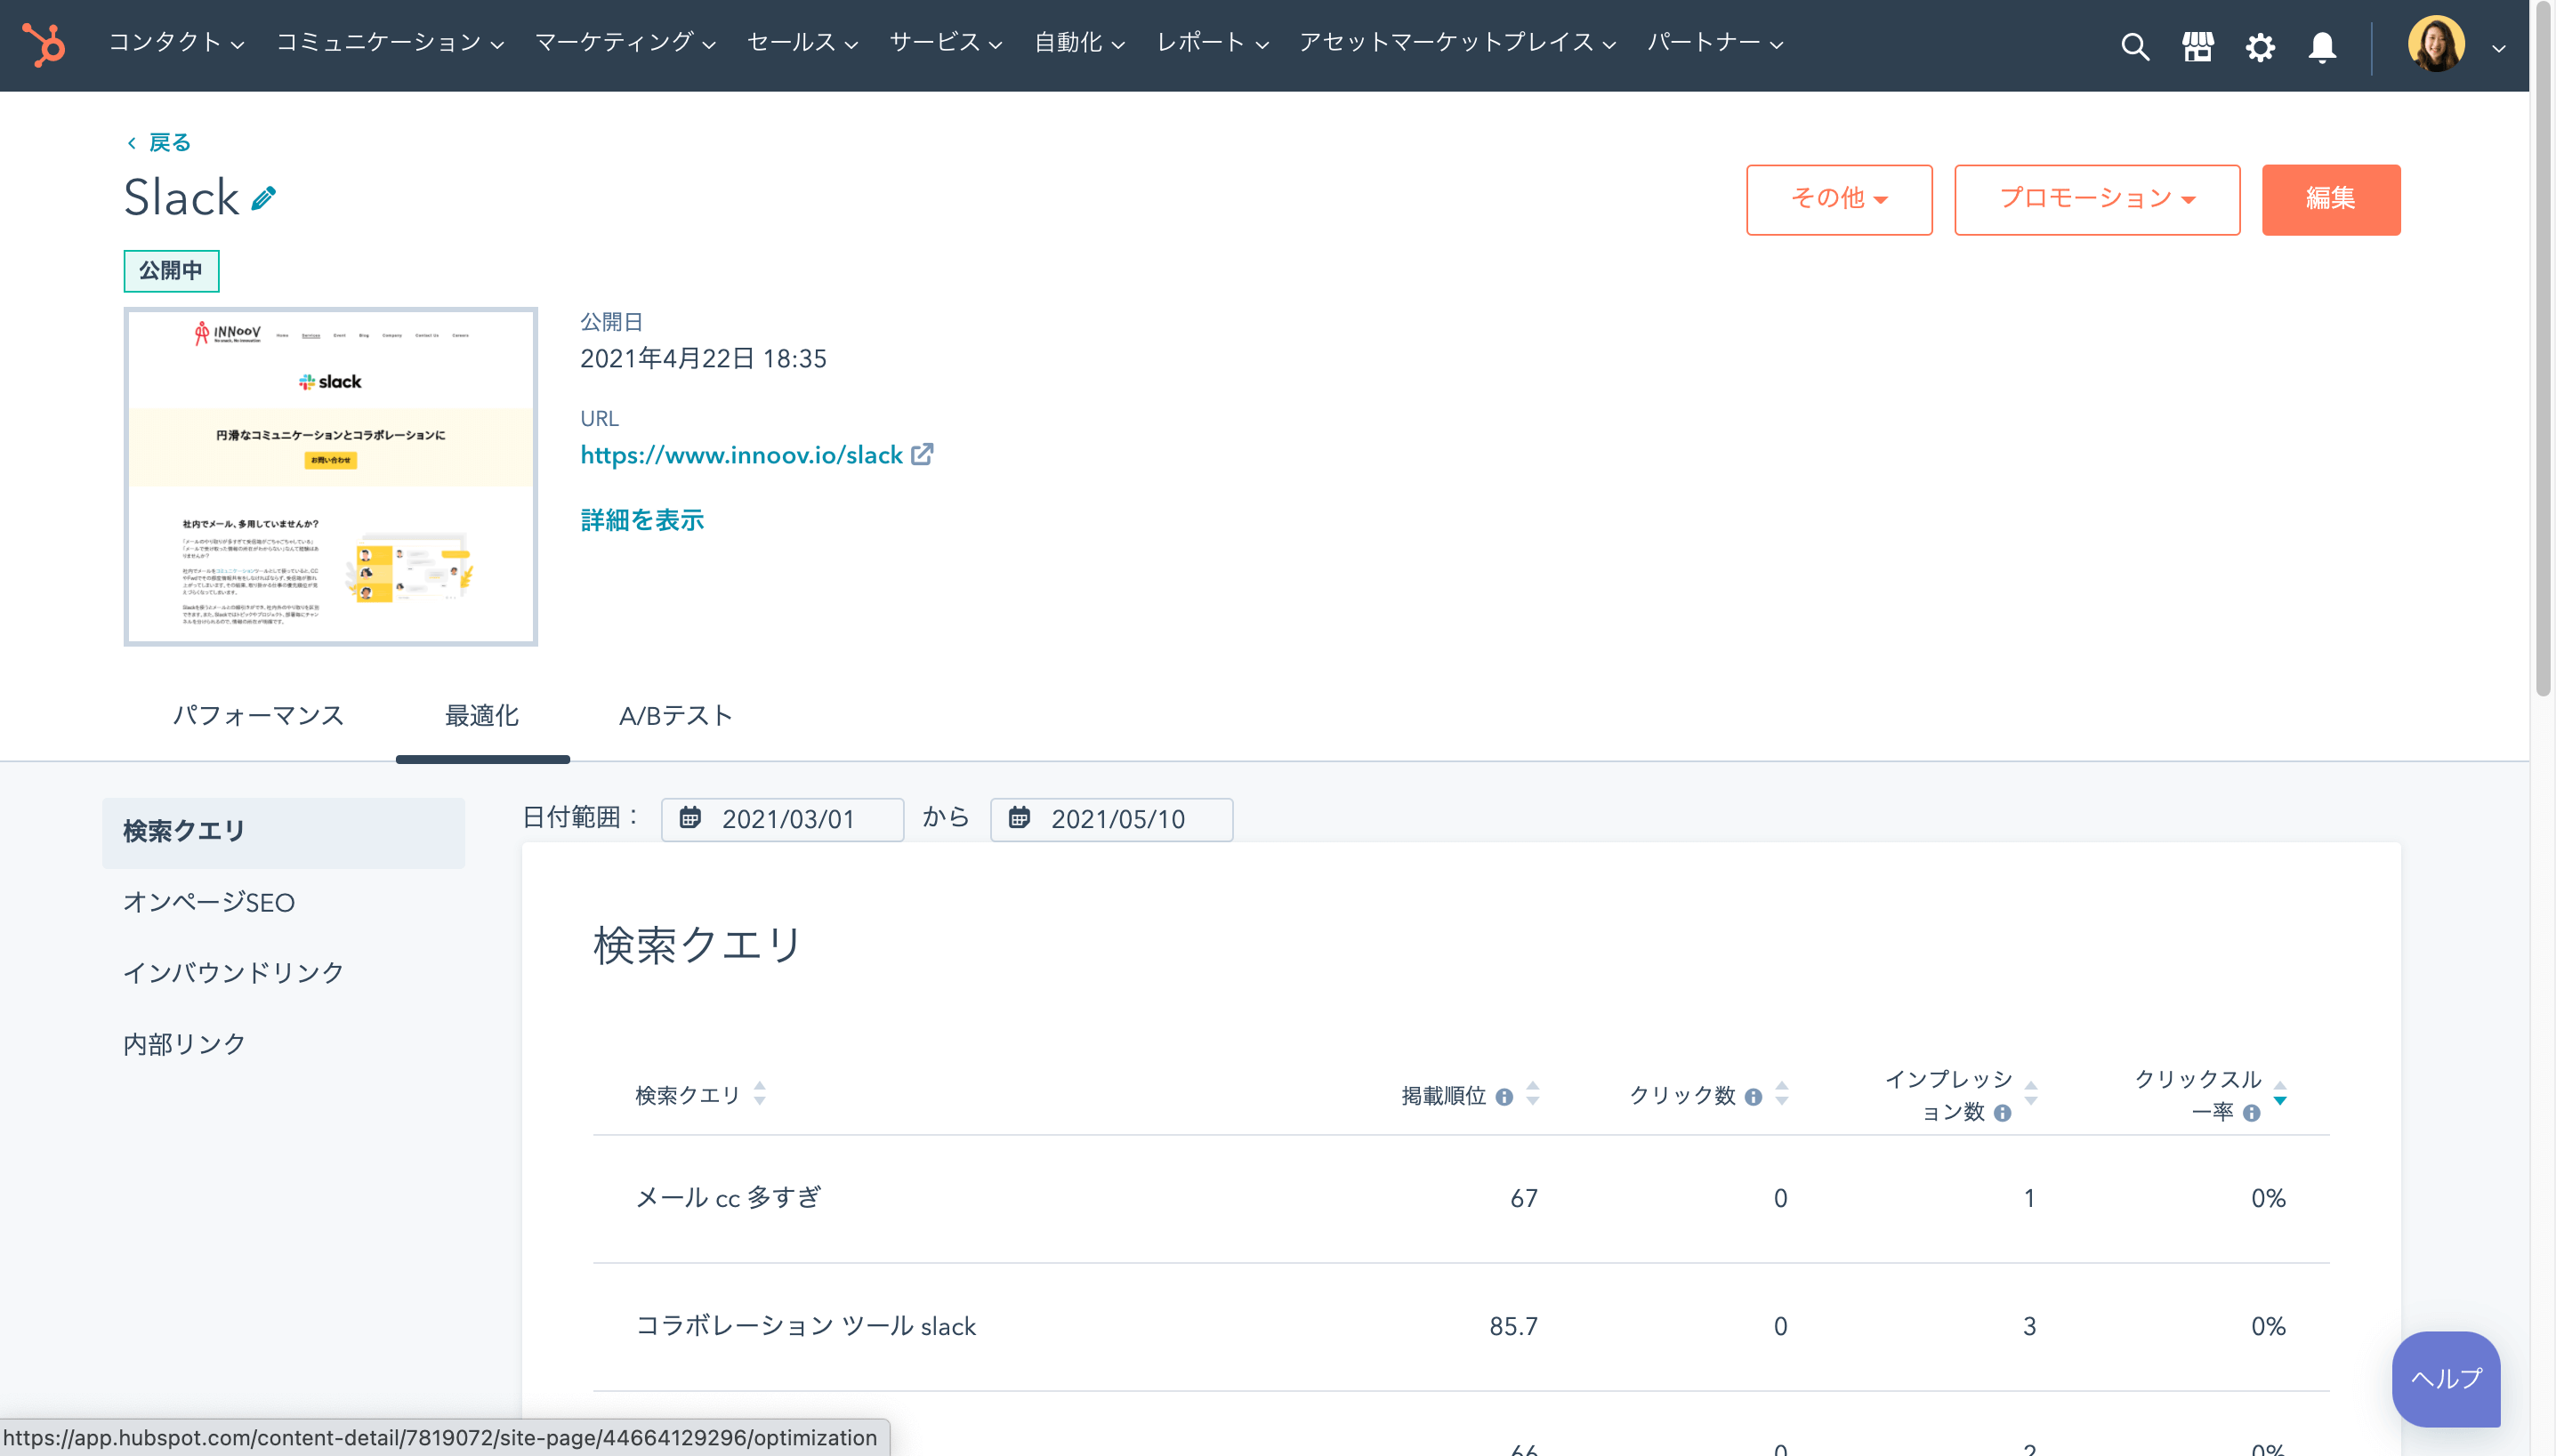The image size is (2556, 1456).
Task: Open the パートナー menu
Action: tap(1715, 43)
